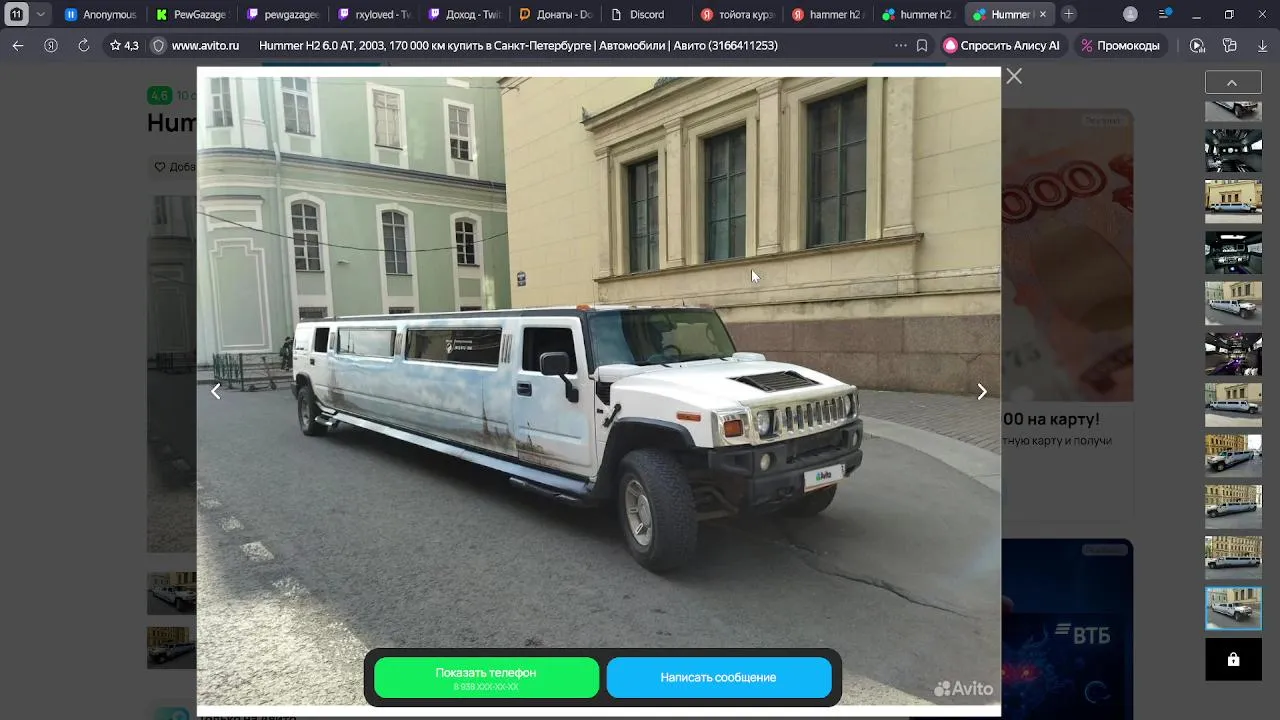This screenshot has width=1280, height=720.
Task: Switch to the Anonymous tab
Action: (x=100, y=15)
